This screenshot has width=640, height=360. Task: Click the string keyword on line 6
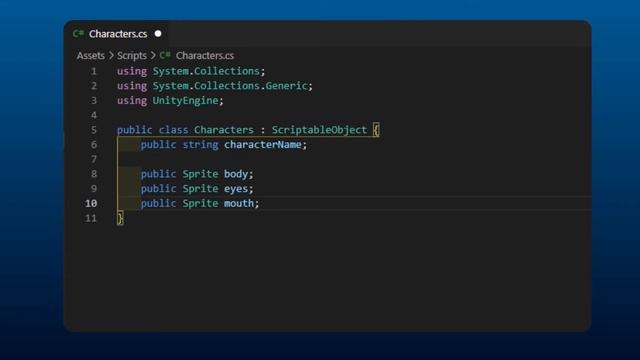tap(200, 145)
